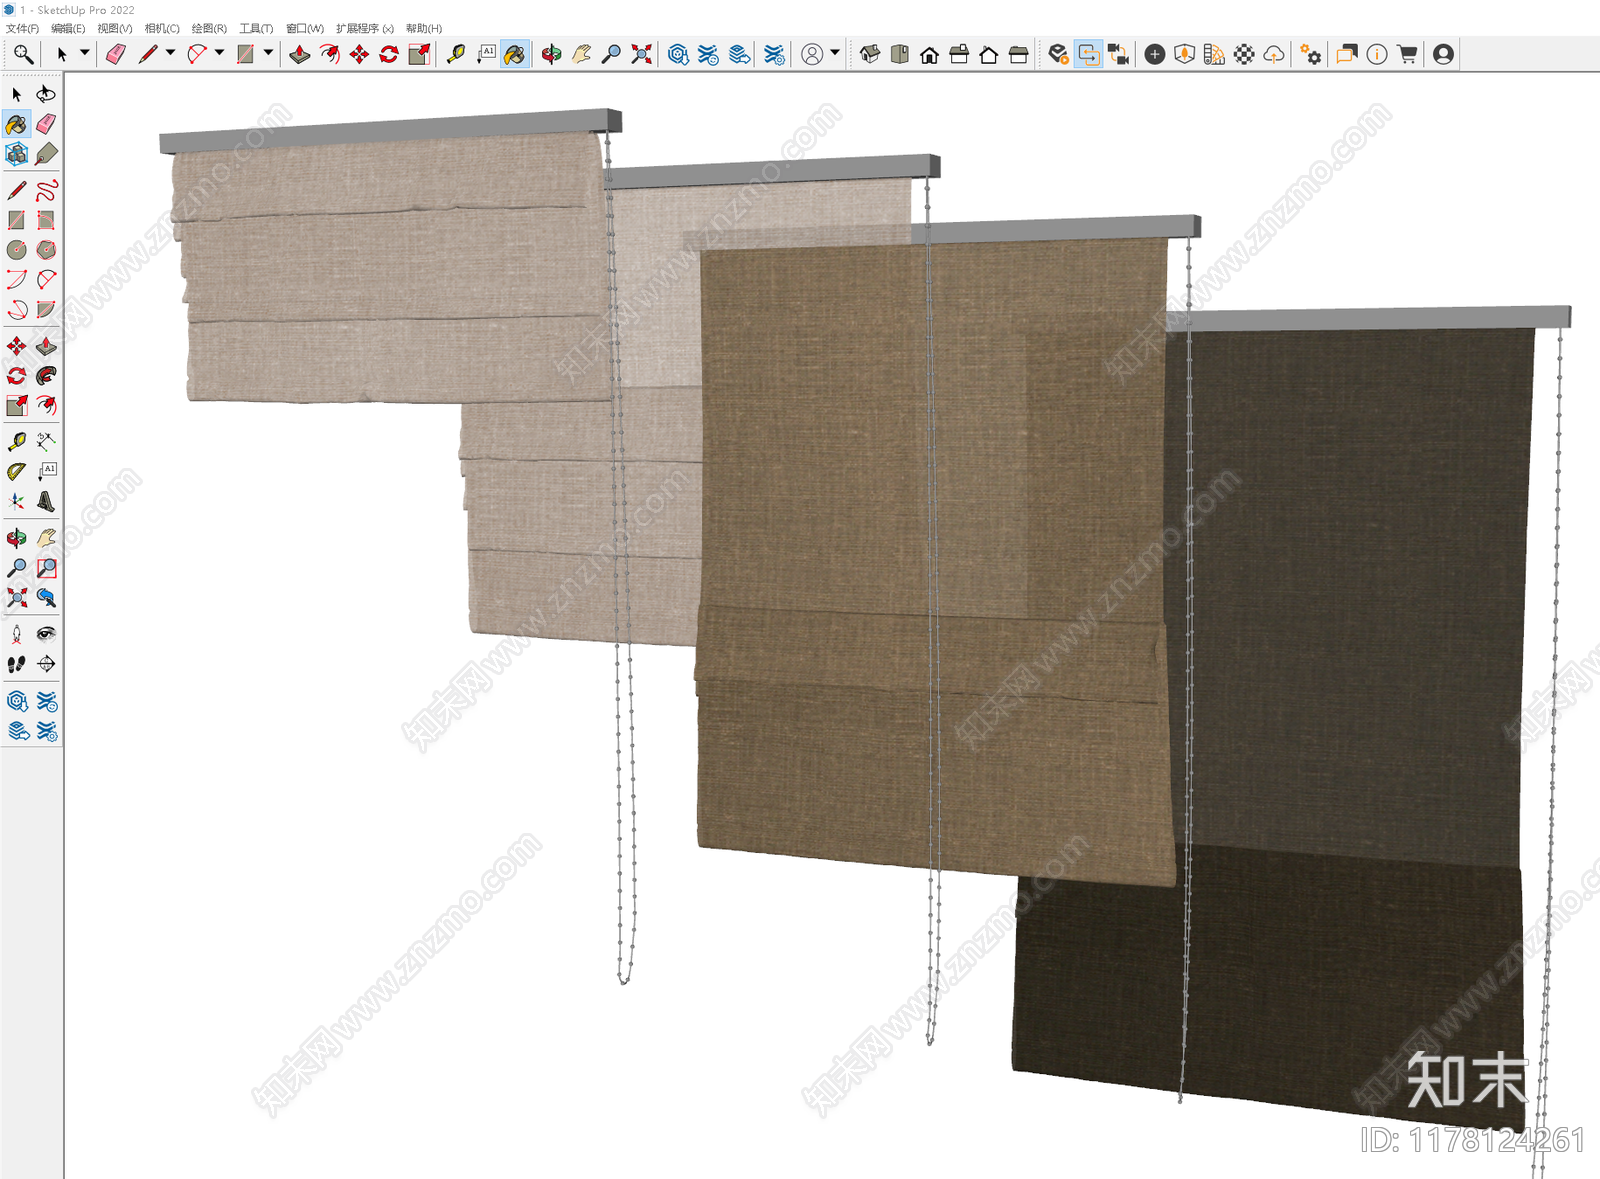Select Move tool in top toolbar
Screen dimensions: 1600x1179
(359, 54)
